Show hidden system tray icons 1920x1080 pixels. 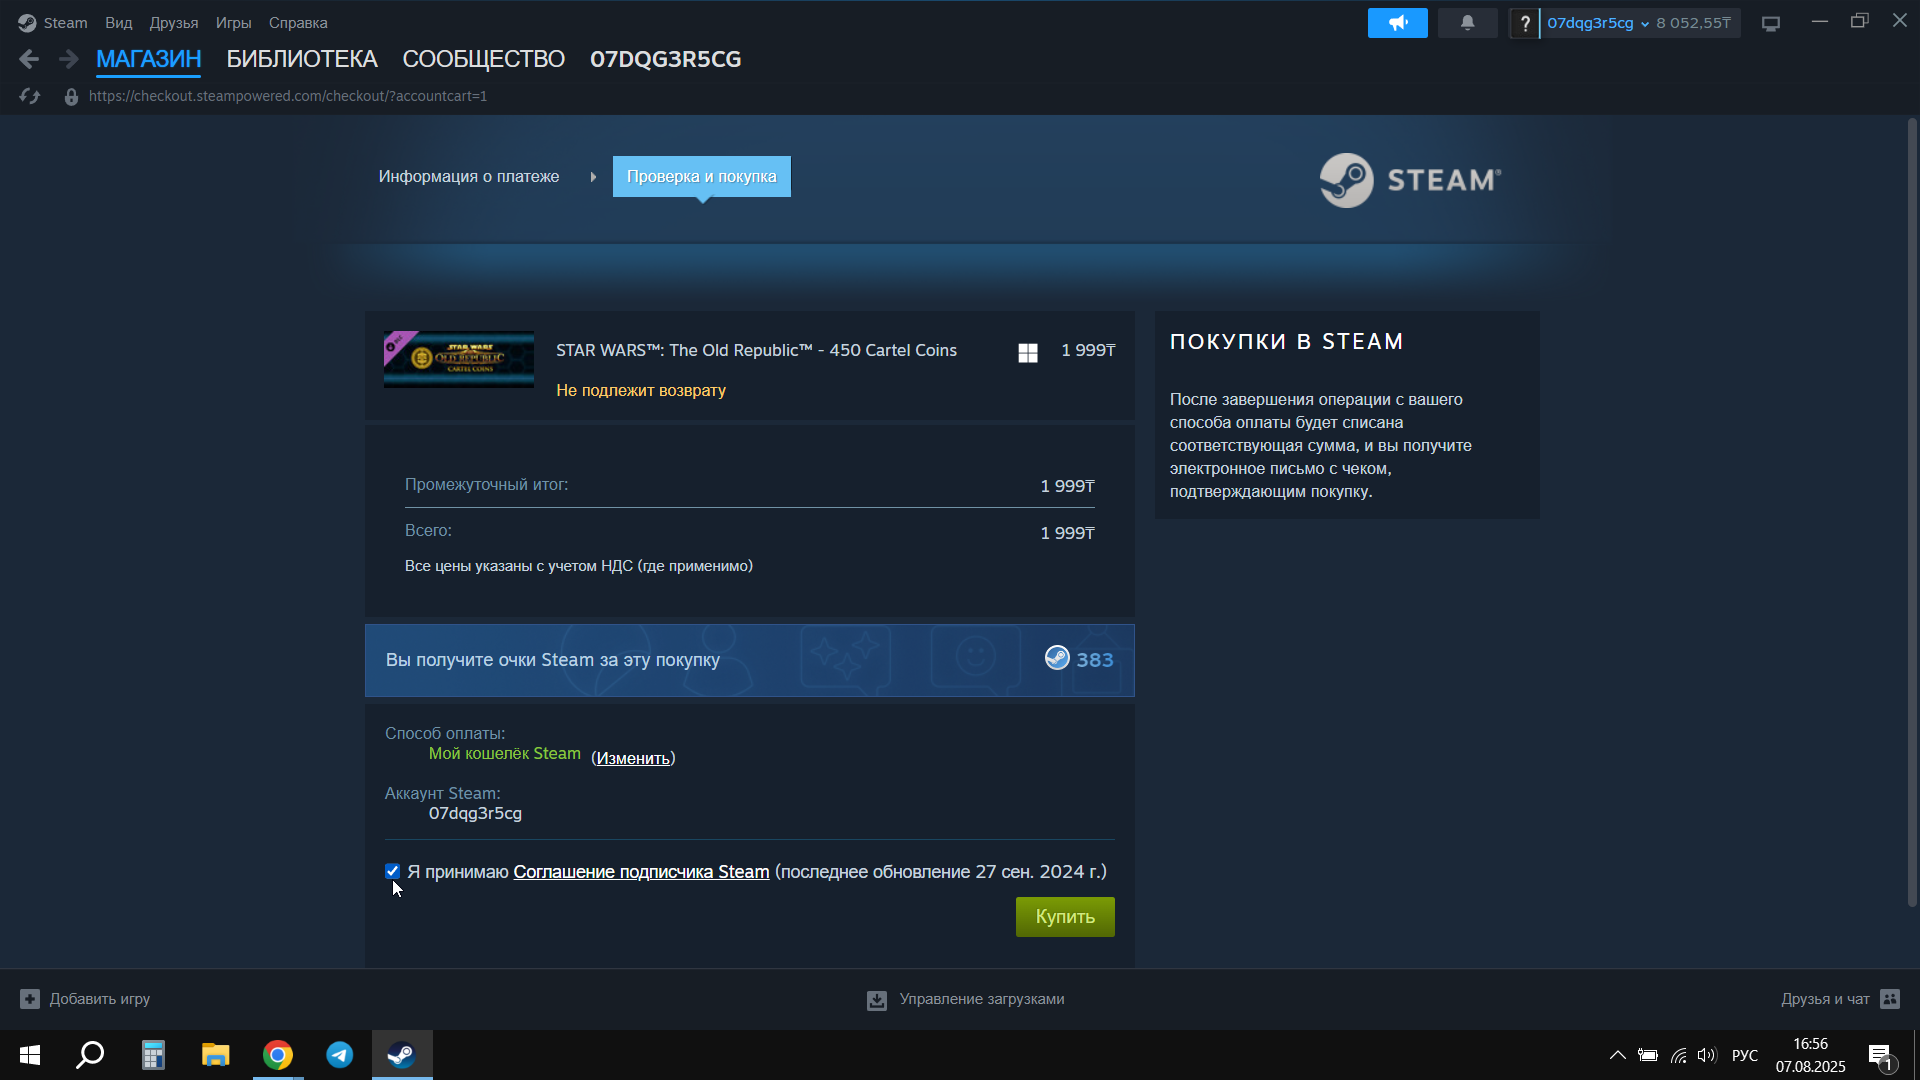pos(1617,1055)
